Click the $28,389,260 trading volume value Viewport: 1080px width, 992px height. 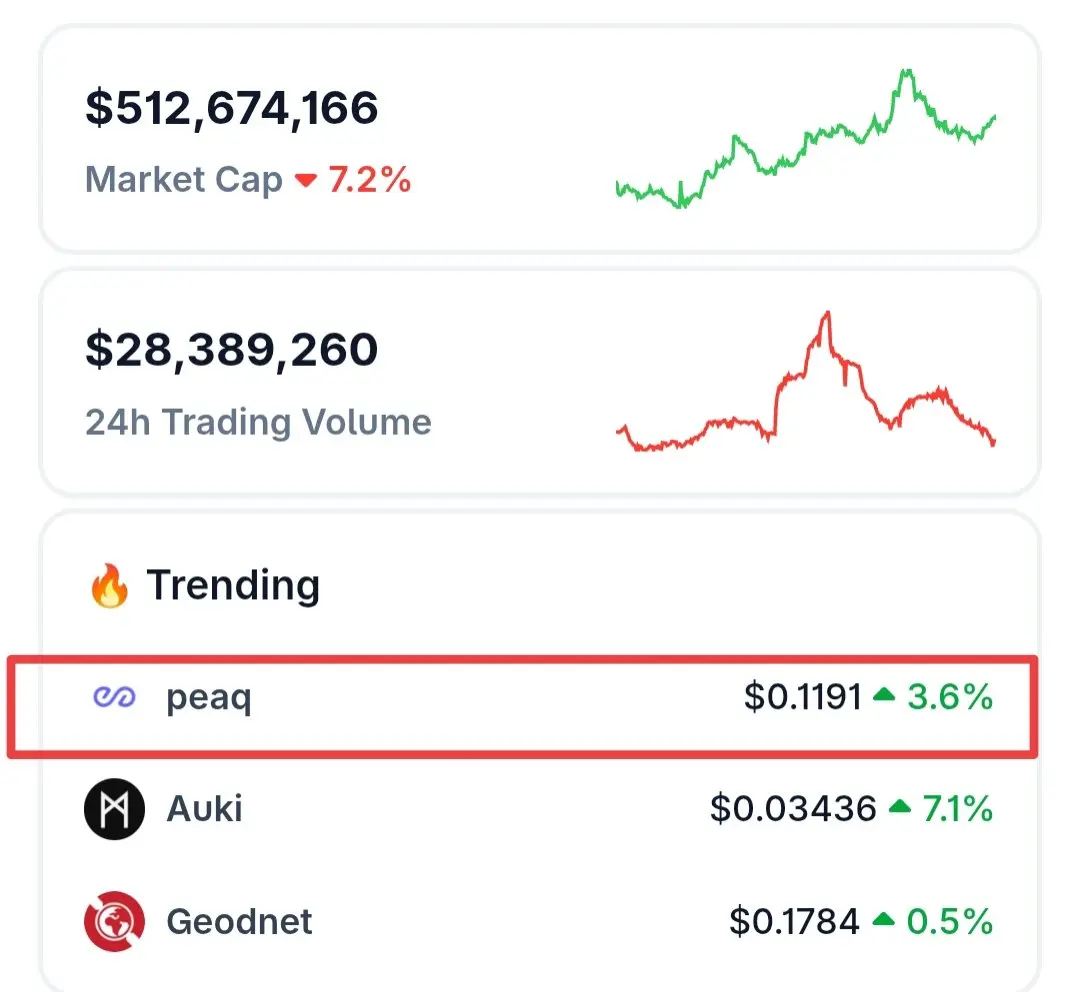(x=231, y=350)
